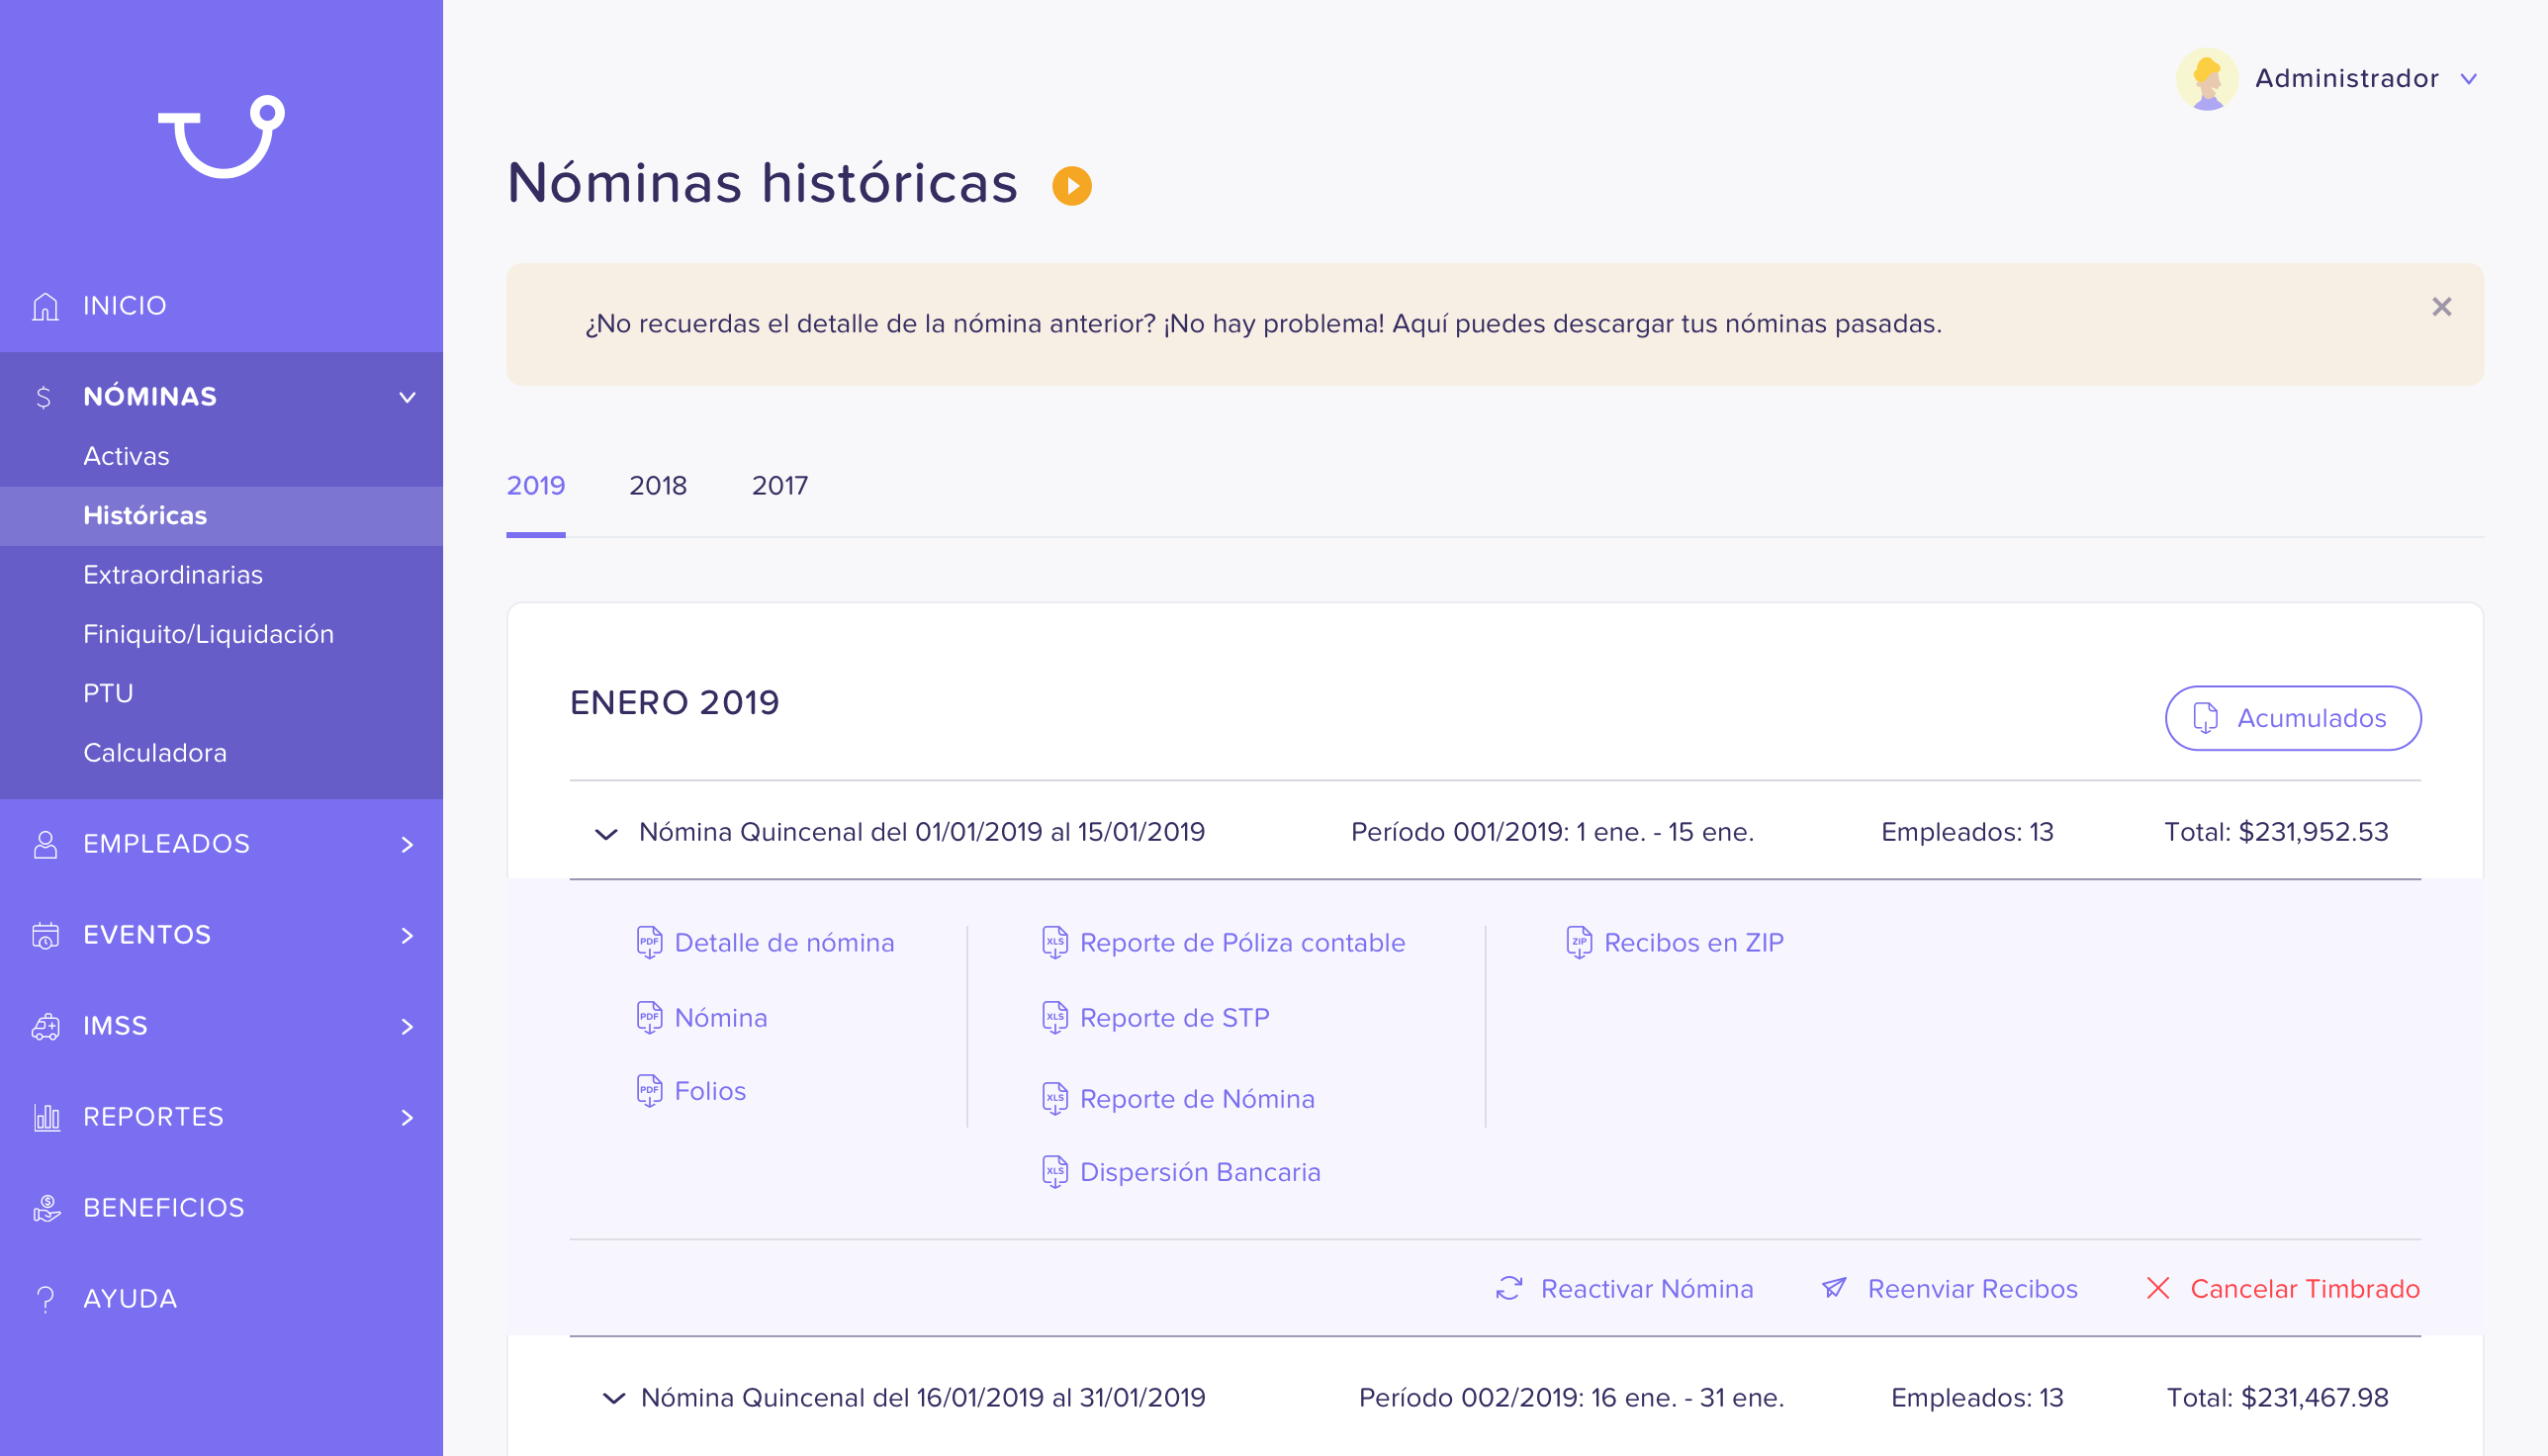Click 'Período 002/2019: 16 ene. - 31 ene.' text

click(x=1571, y=1398)
